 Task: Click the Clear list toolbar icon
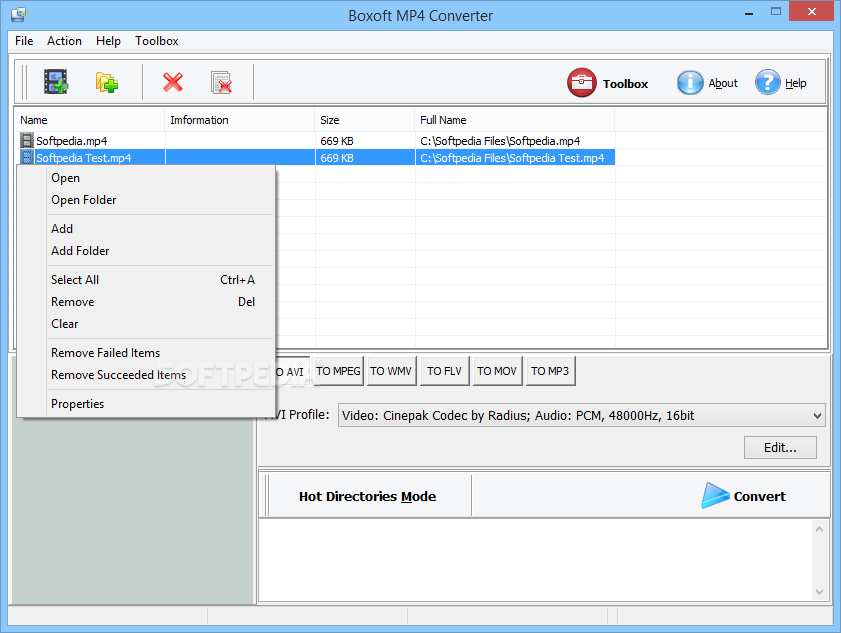(x=221, y=83)
